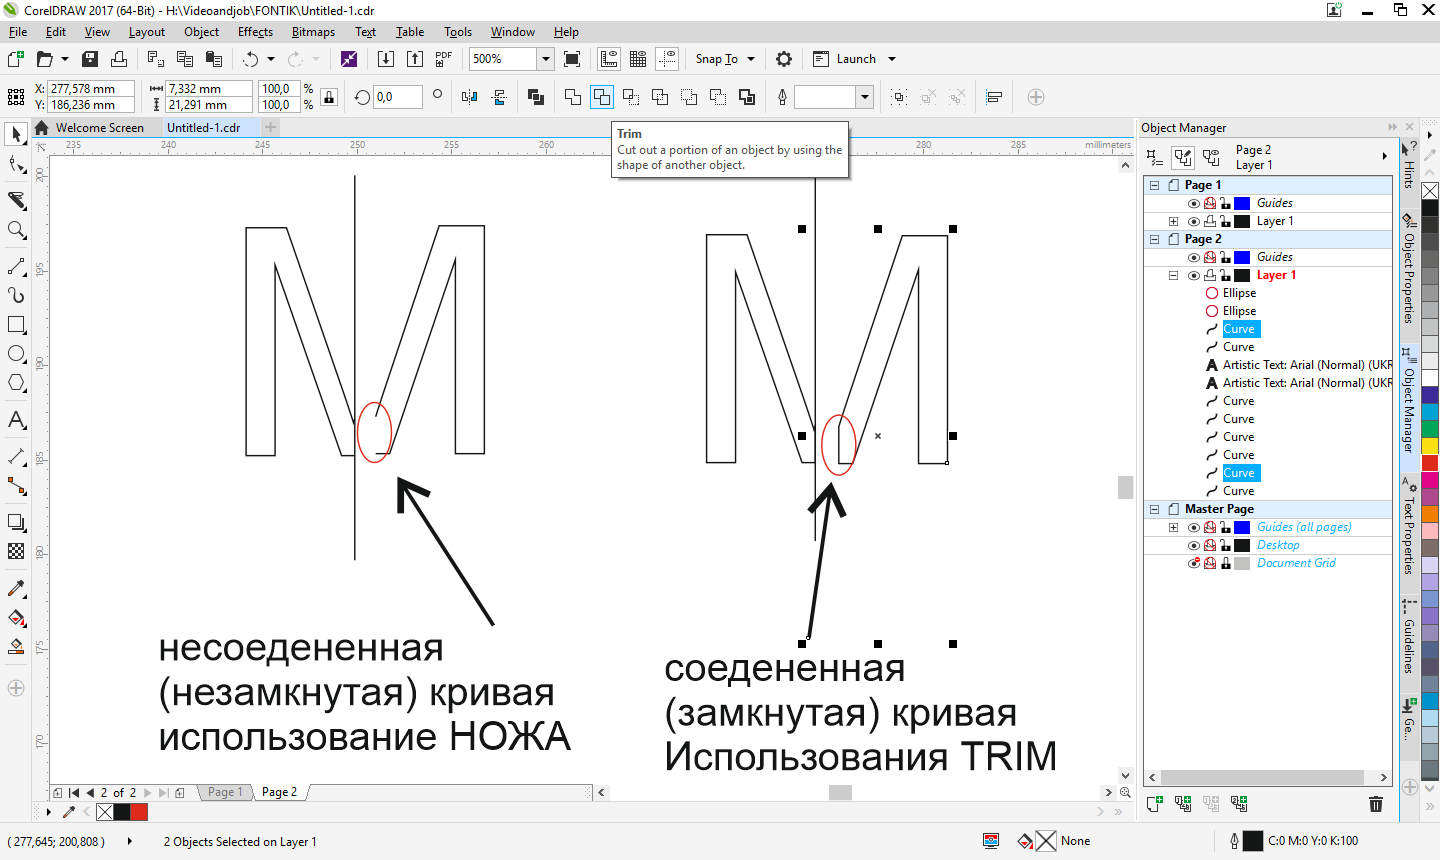Open the Object Properties docker tab
The width and height of the screenshot is (1440, 860).
[x=1409, y=270]
